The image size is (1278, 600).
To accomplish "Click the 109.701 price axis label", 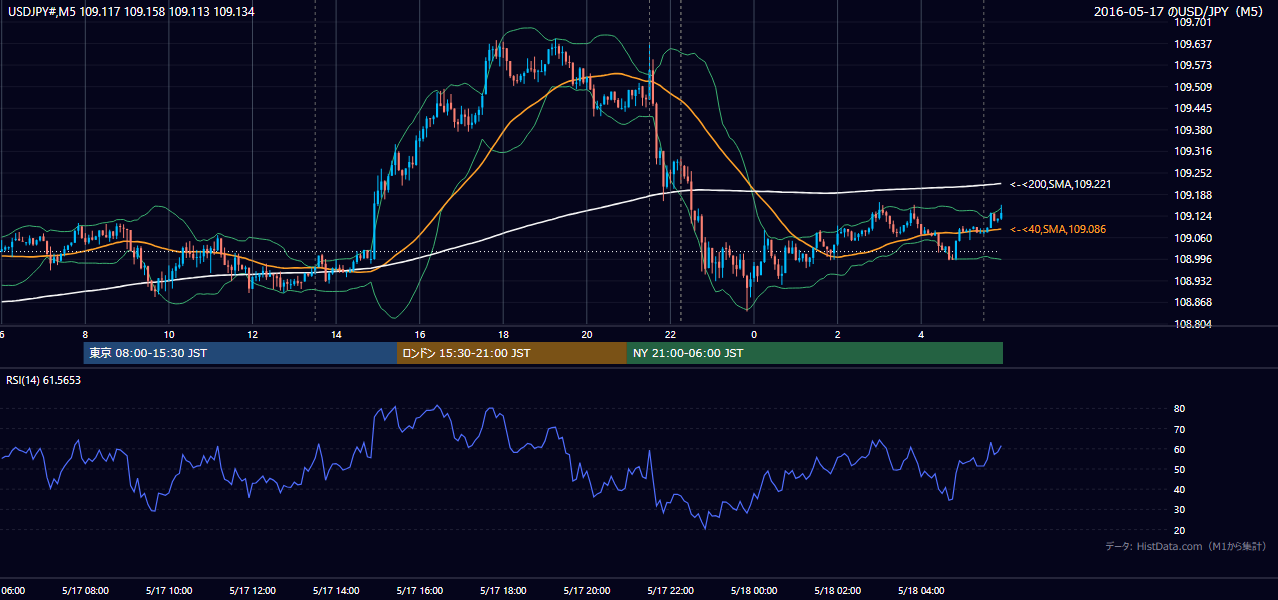I will click(x=1193, y=22).
